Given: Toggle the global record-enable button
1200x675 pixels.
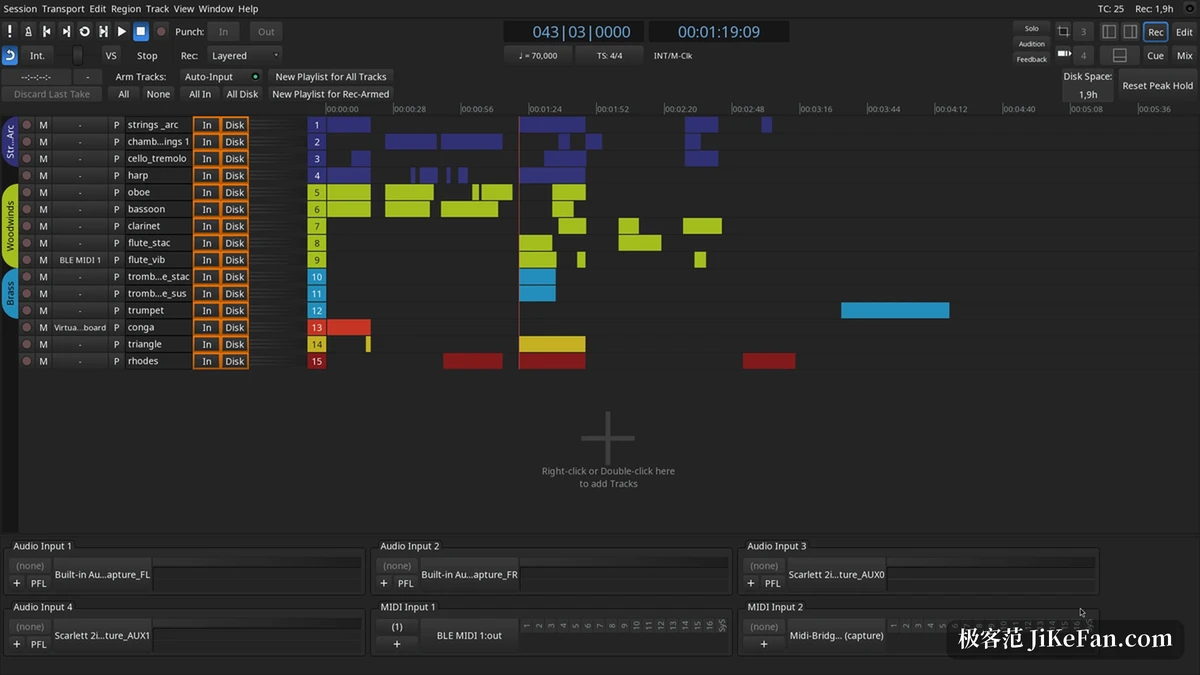Looking at the screenshot, I should pyautogui.click(x=161, y=32).
